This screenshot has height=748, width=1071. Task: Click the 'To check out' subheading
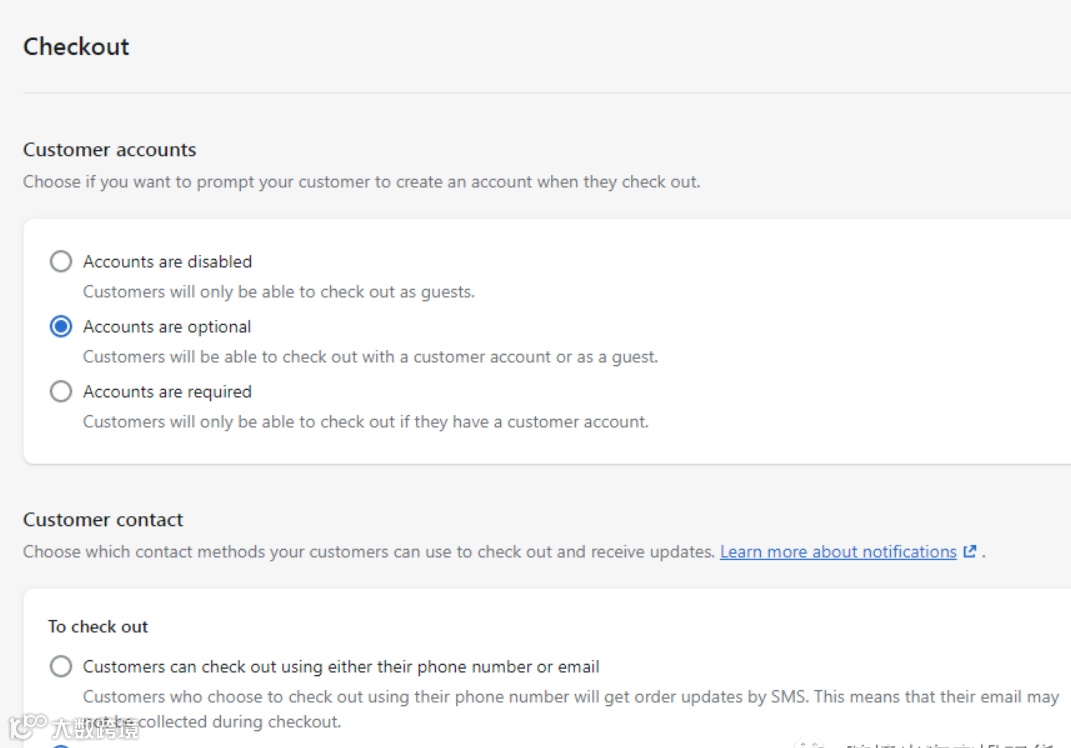tap(98, 627)
